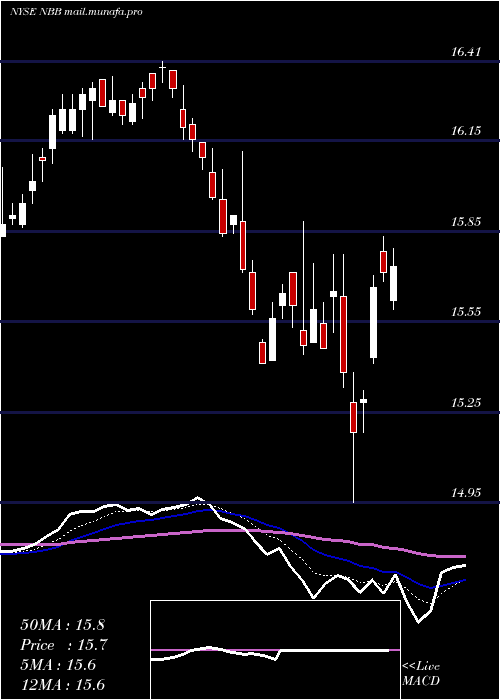Click inside the MACD inset chart box
The image size is (500, 700).
(x=275, y=650)
